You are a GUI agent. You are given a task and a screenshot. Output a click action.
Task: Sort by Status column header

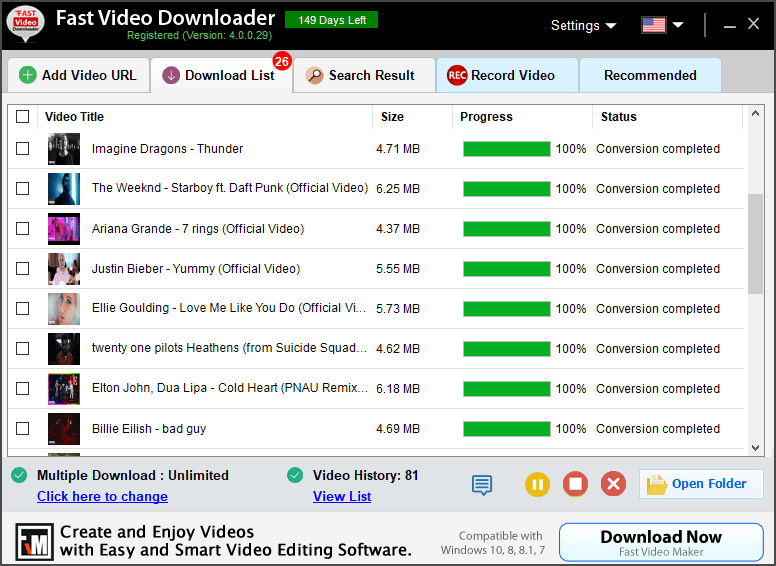[x=668, y=117]
